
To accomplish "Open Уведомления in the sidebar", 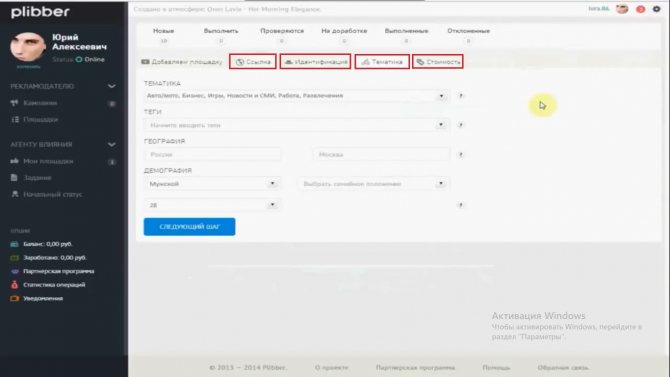I will (x=43, y=298).
